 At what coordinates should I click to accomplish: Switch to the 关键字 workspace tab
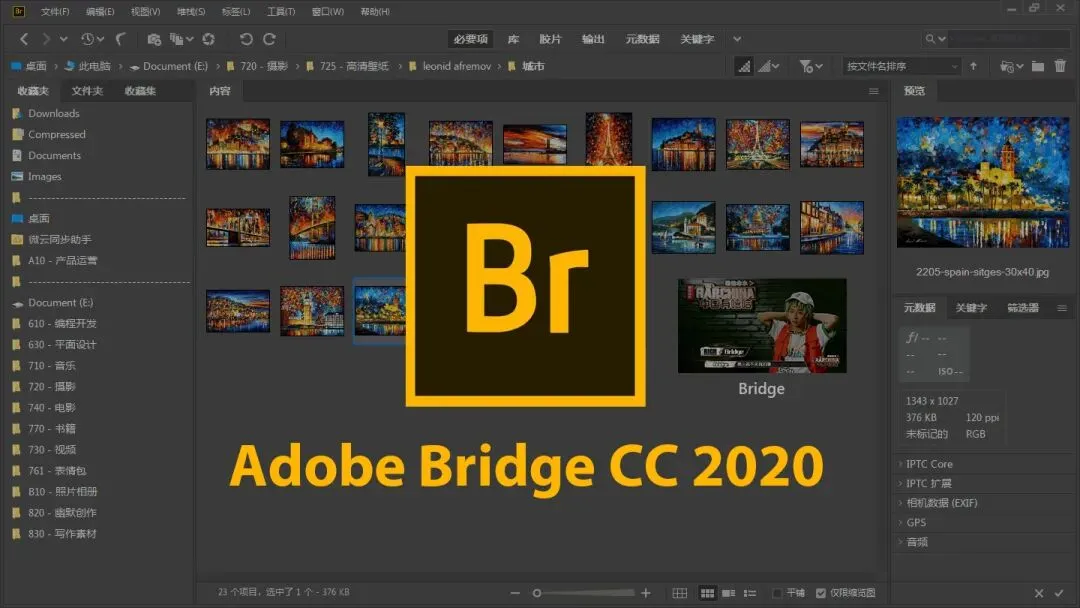pos(697,39)
